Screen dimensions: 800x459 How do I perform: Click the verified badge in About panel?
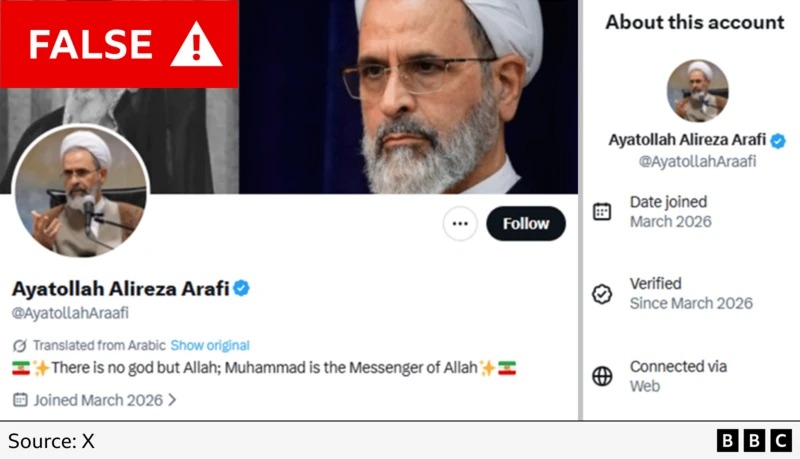[x=778, y=141]
